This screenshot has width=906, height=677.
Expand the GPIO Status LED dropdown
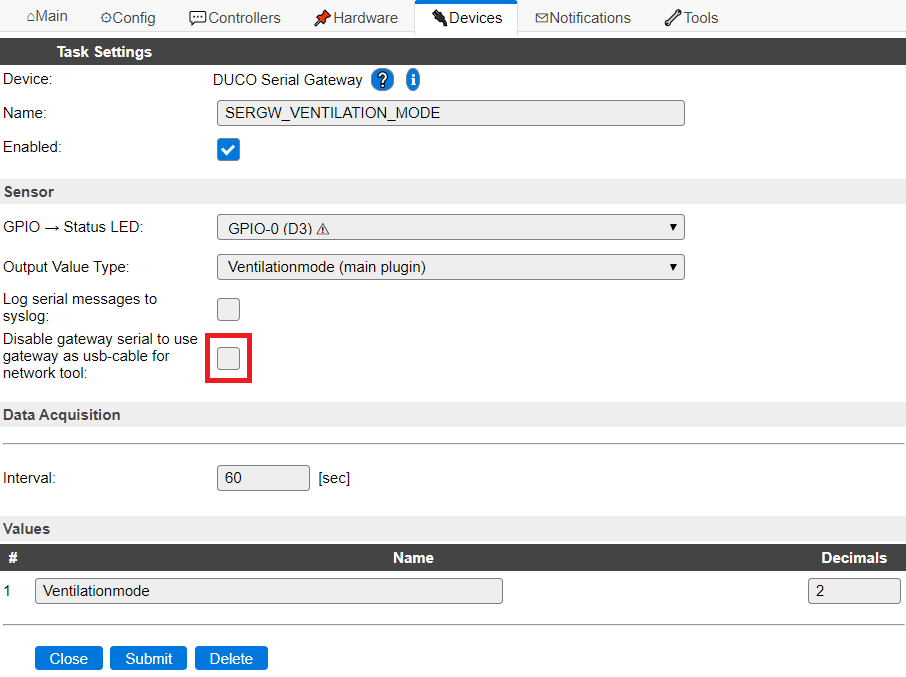click(x=451, y=228)
